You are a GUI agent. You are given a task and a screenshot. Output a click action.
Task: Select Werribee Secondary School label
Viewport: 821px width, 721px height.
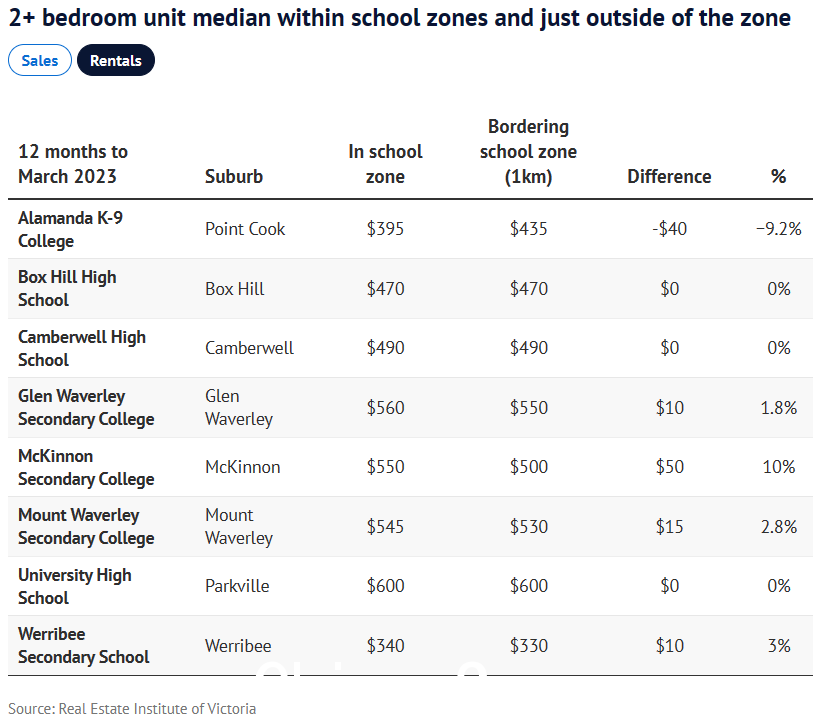84,645
